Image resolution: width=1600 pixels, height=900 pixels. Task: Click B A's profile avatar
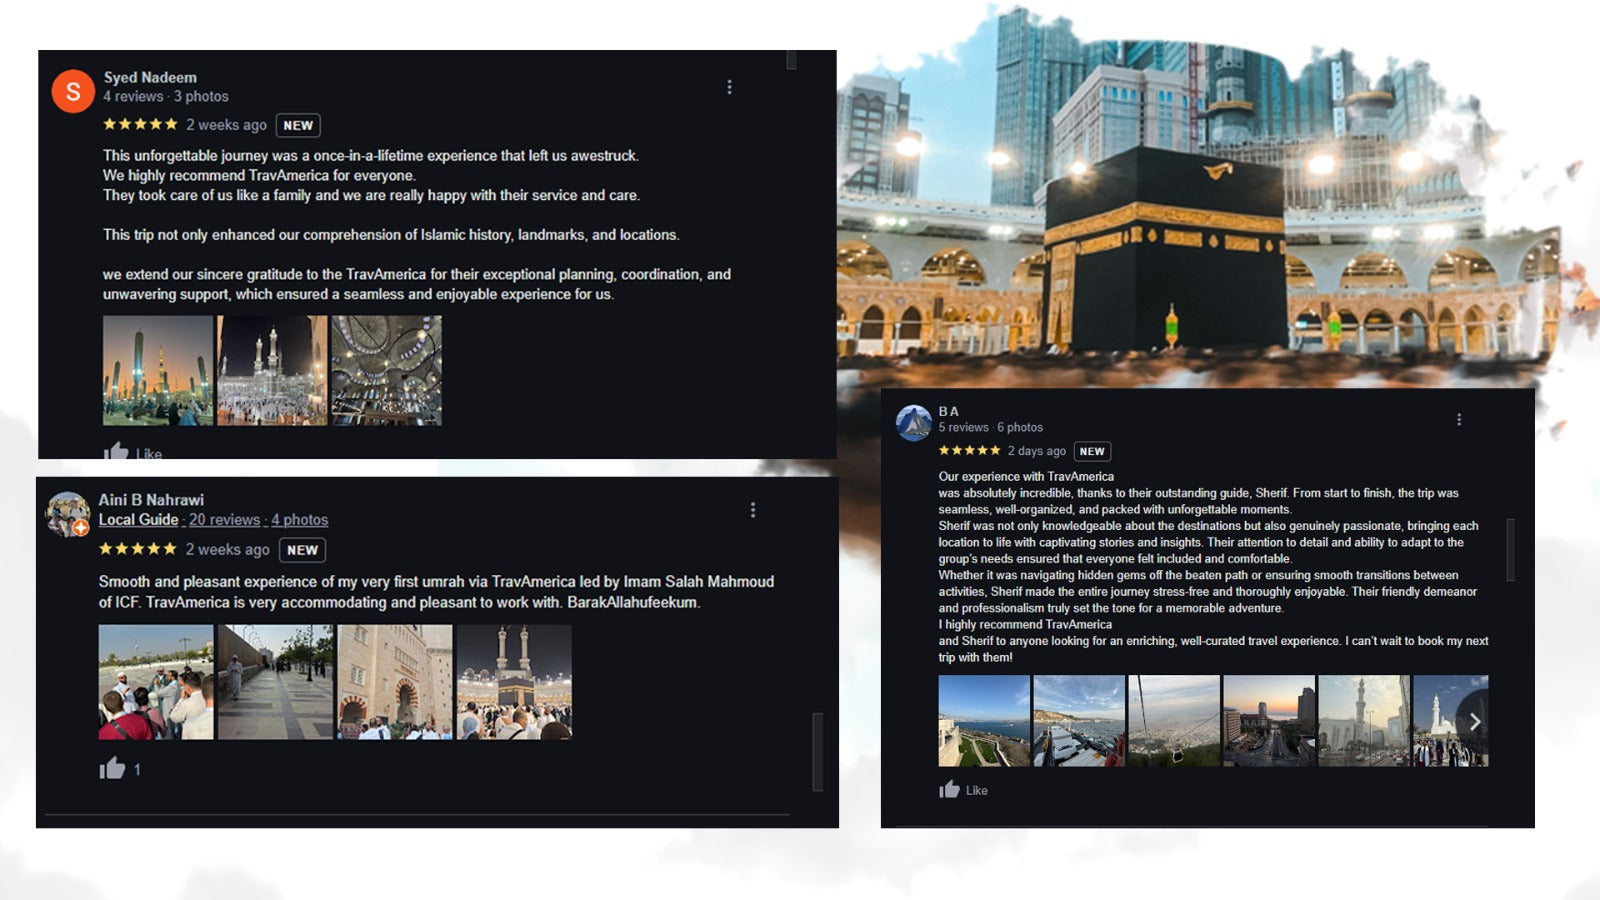914,423
